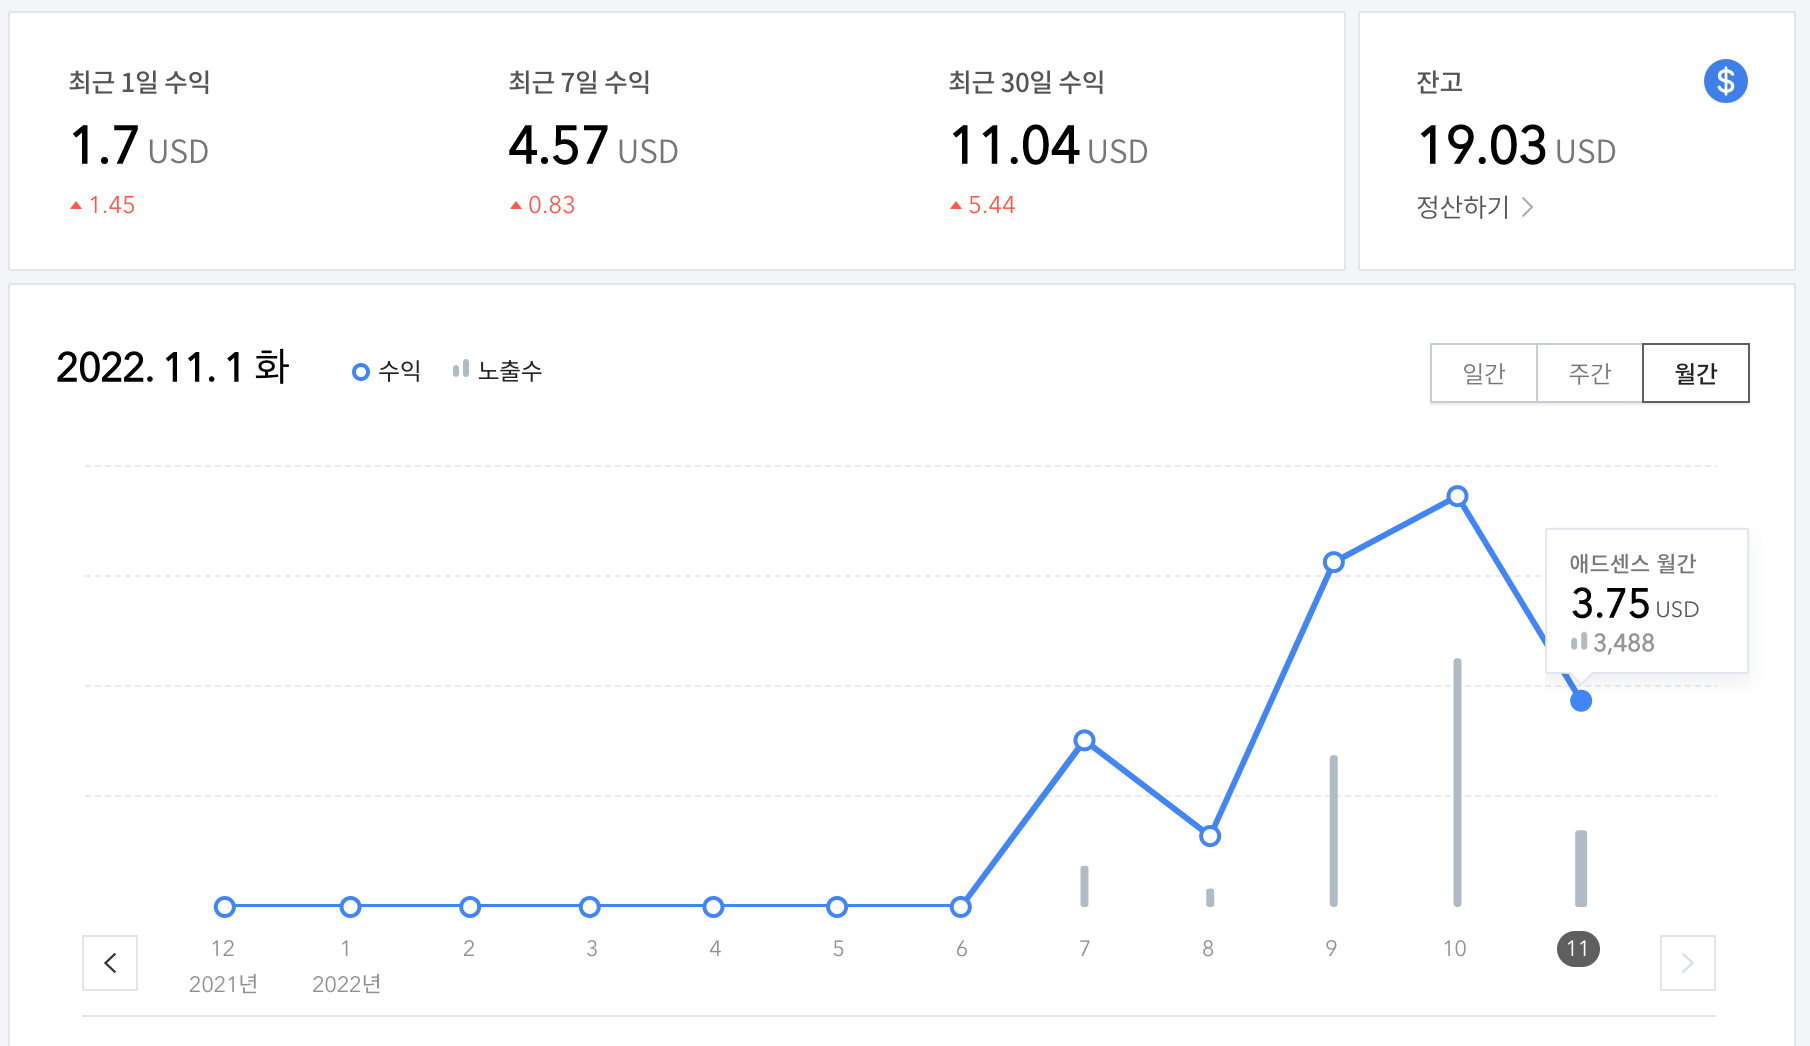Select the 월간 view button

pyautogui.click(x=1695, y=372)
